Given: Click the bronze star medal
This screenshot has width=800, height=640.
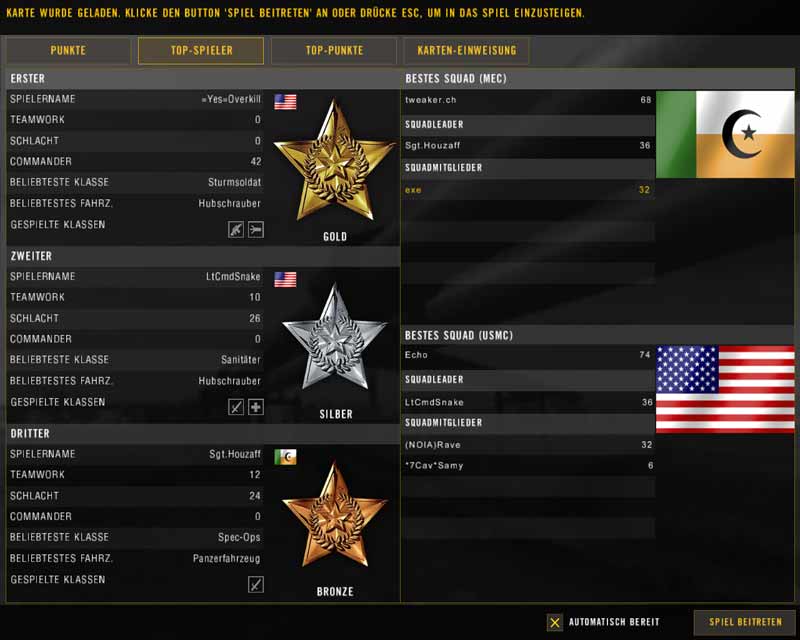Looking at the screenshot, I should 334,517.
